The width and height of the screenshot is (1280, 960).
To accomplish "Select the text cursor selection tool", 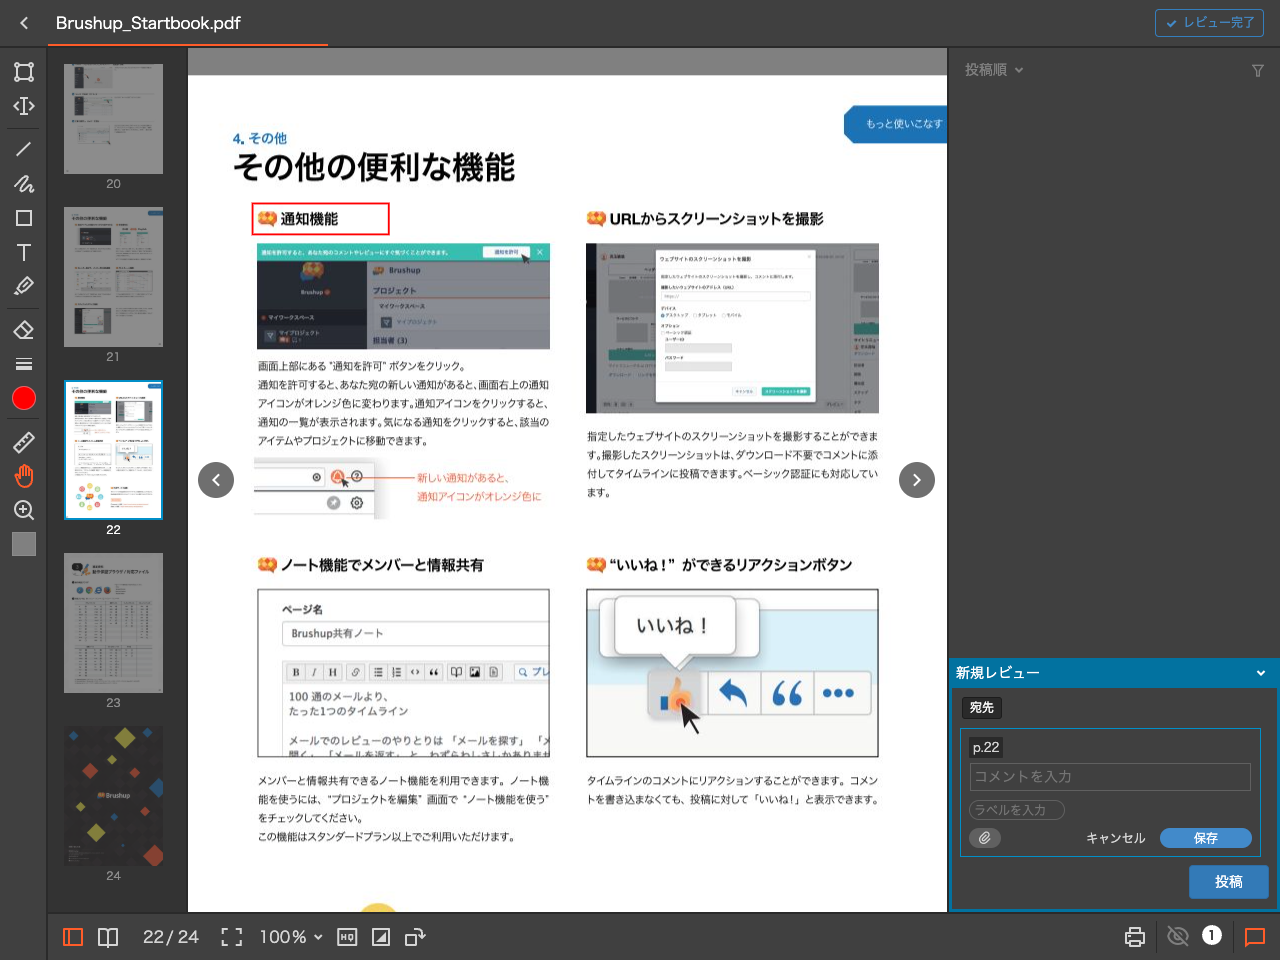I will [x=24, y=106].
